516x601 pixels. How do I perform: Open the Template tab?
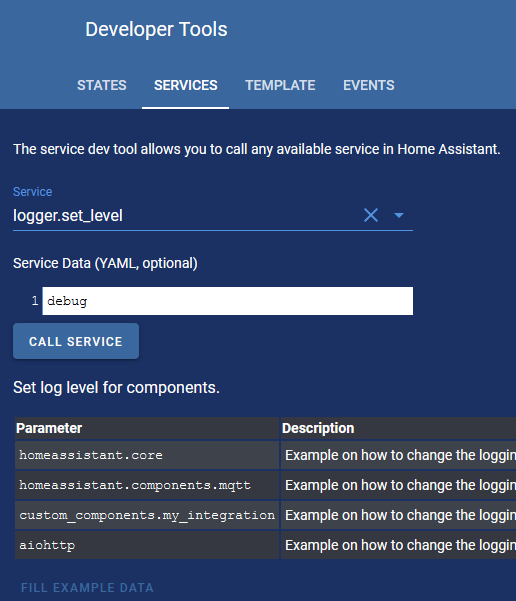click(280, 85)
